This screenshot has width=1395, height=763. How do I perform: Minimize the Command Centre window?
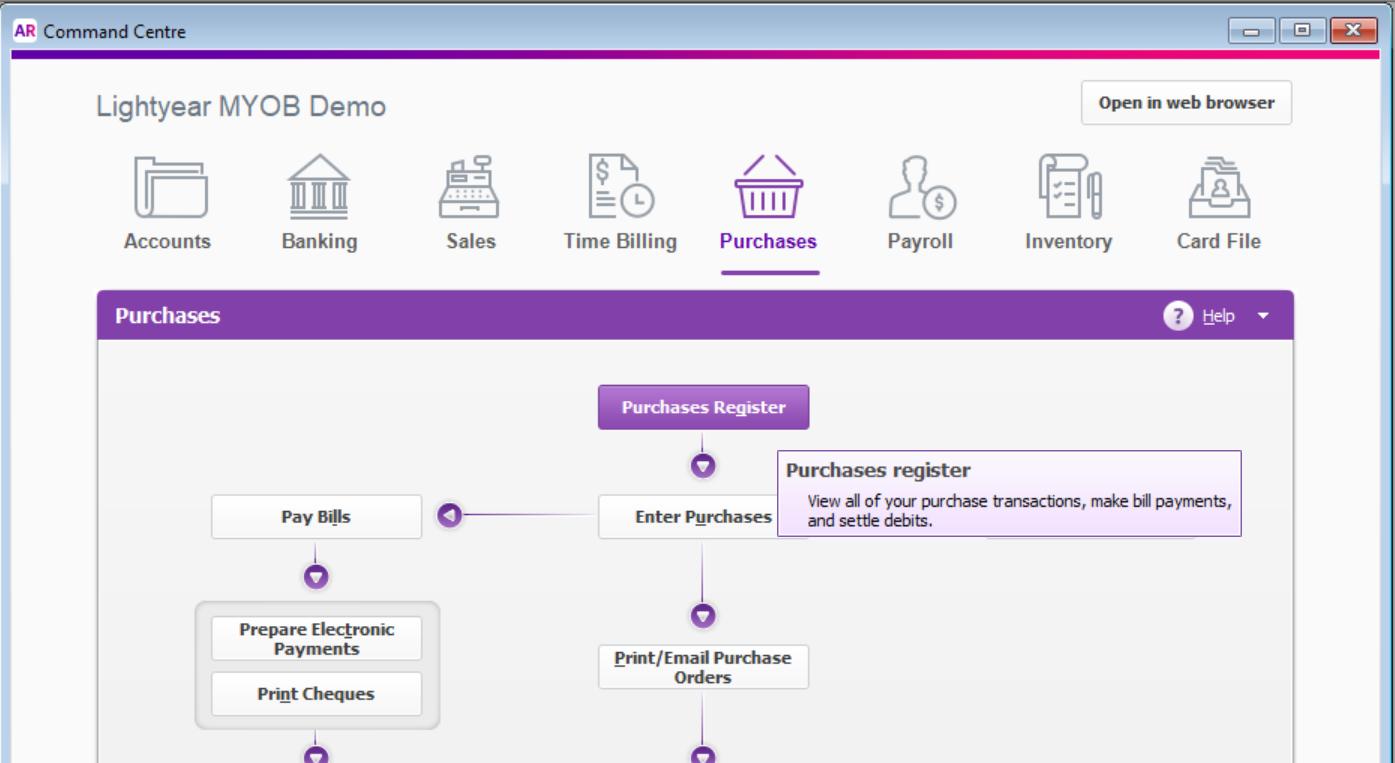pyautogui.click(x=1252, y=31)
